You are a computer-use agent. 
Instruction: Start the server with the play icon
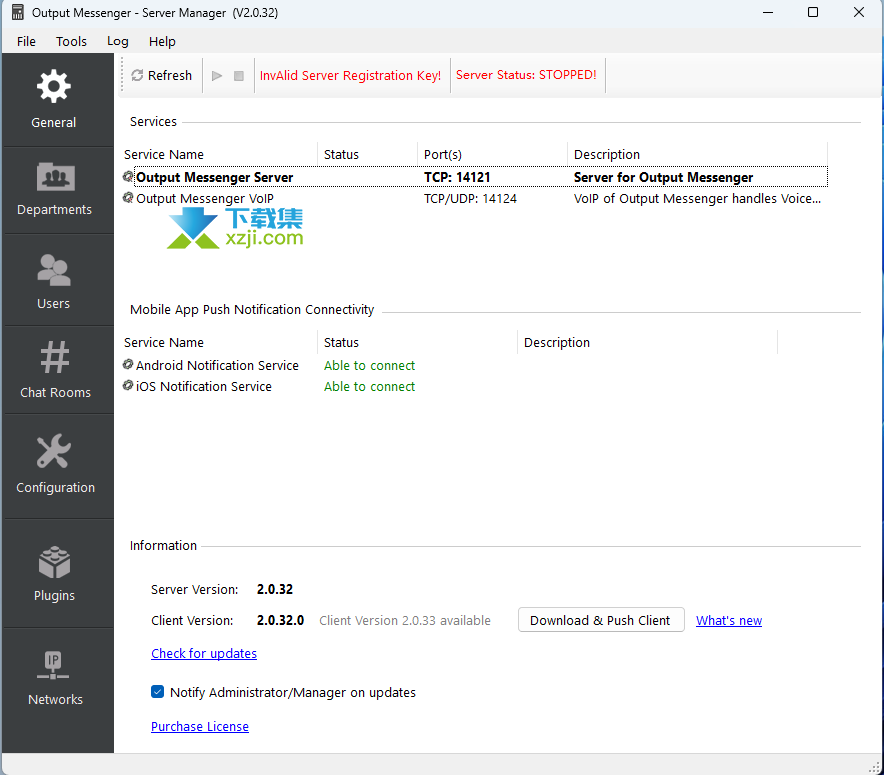pyautogui.click(x=217, y=76)
